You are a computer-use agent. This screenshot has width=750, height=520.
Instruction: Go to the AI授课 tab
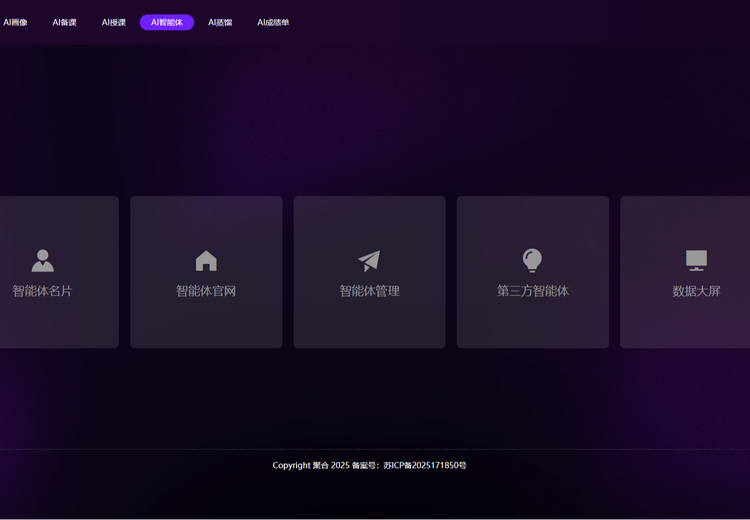114,22
